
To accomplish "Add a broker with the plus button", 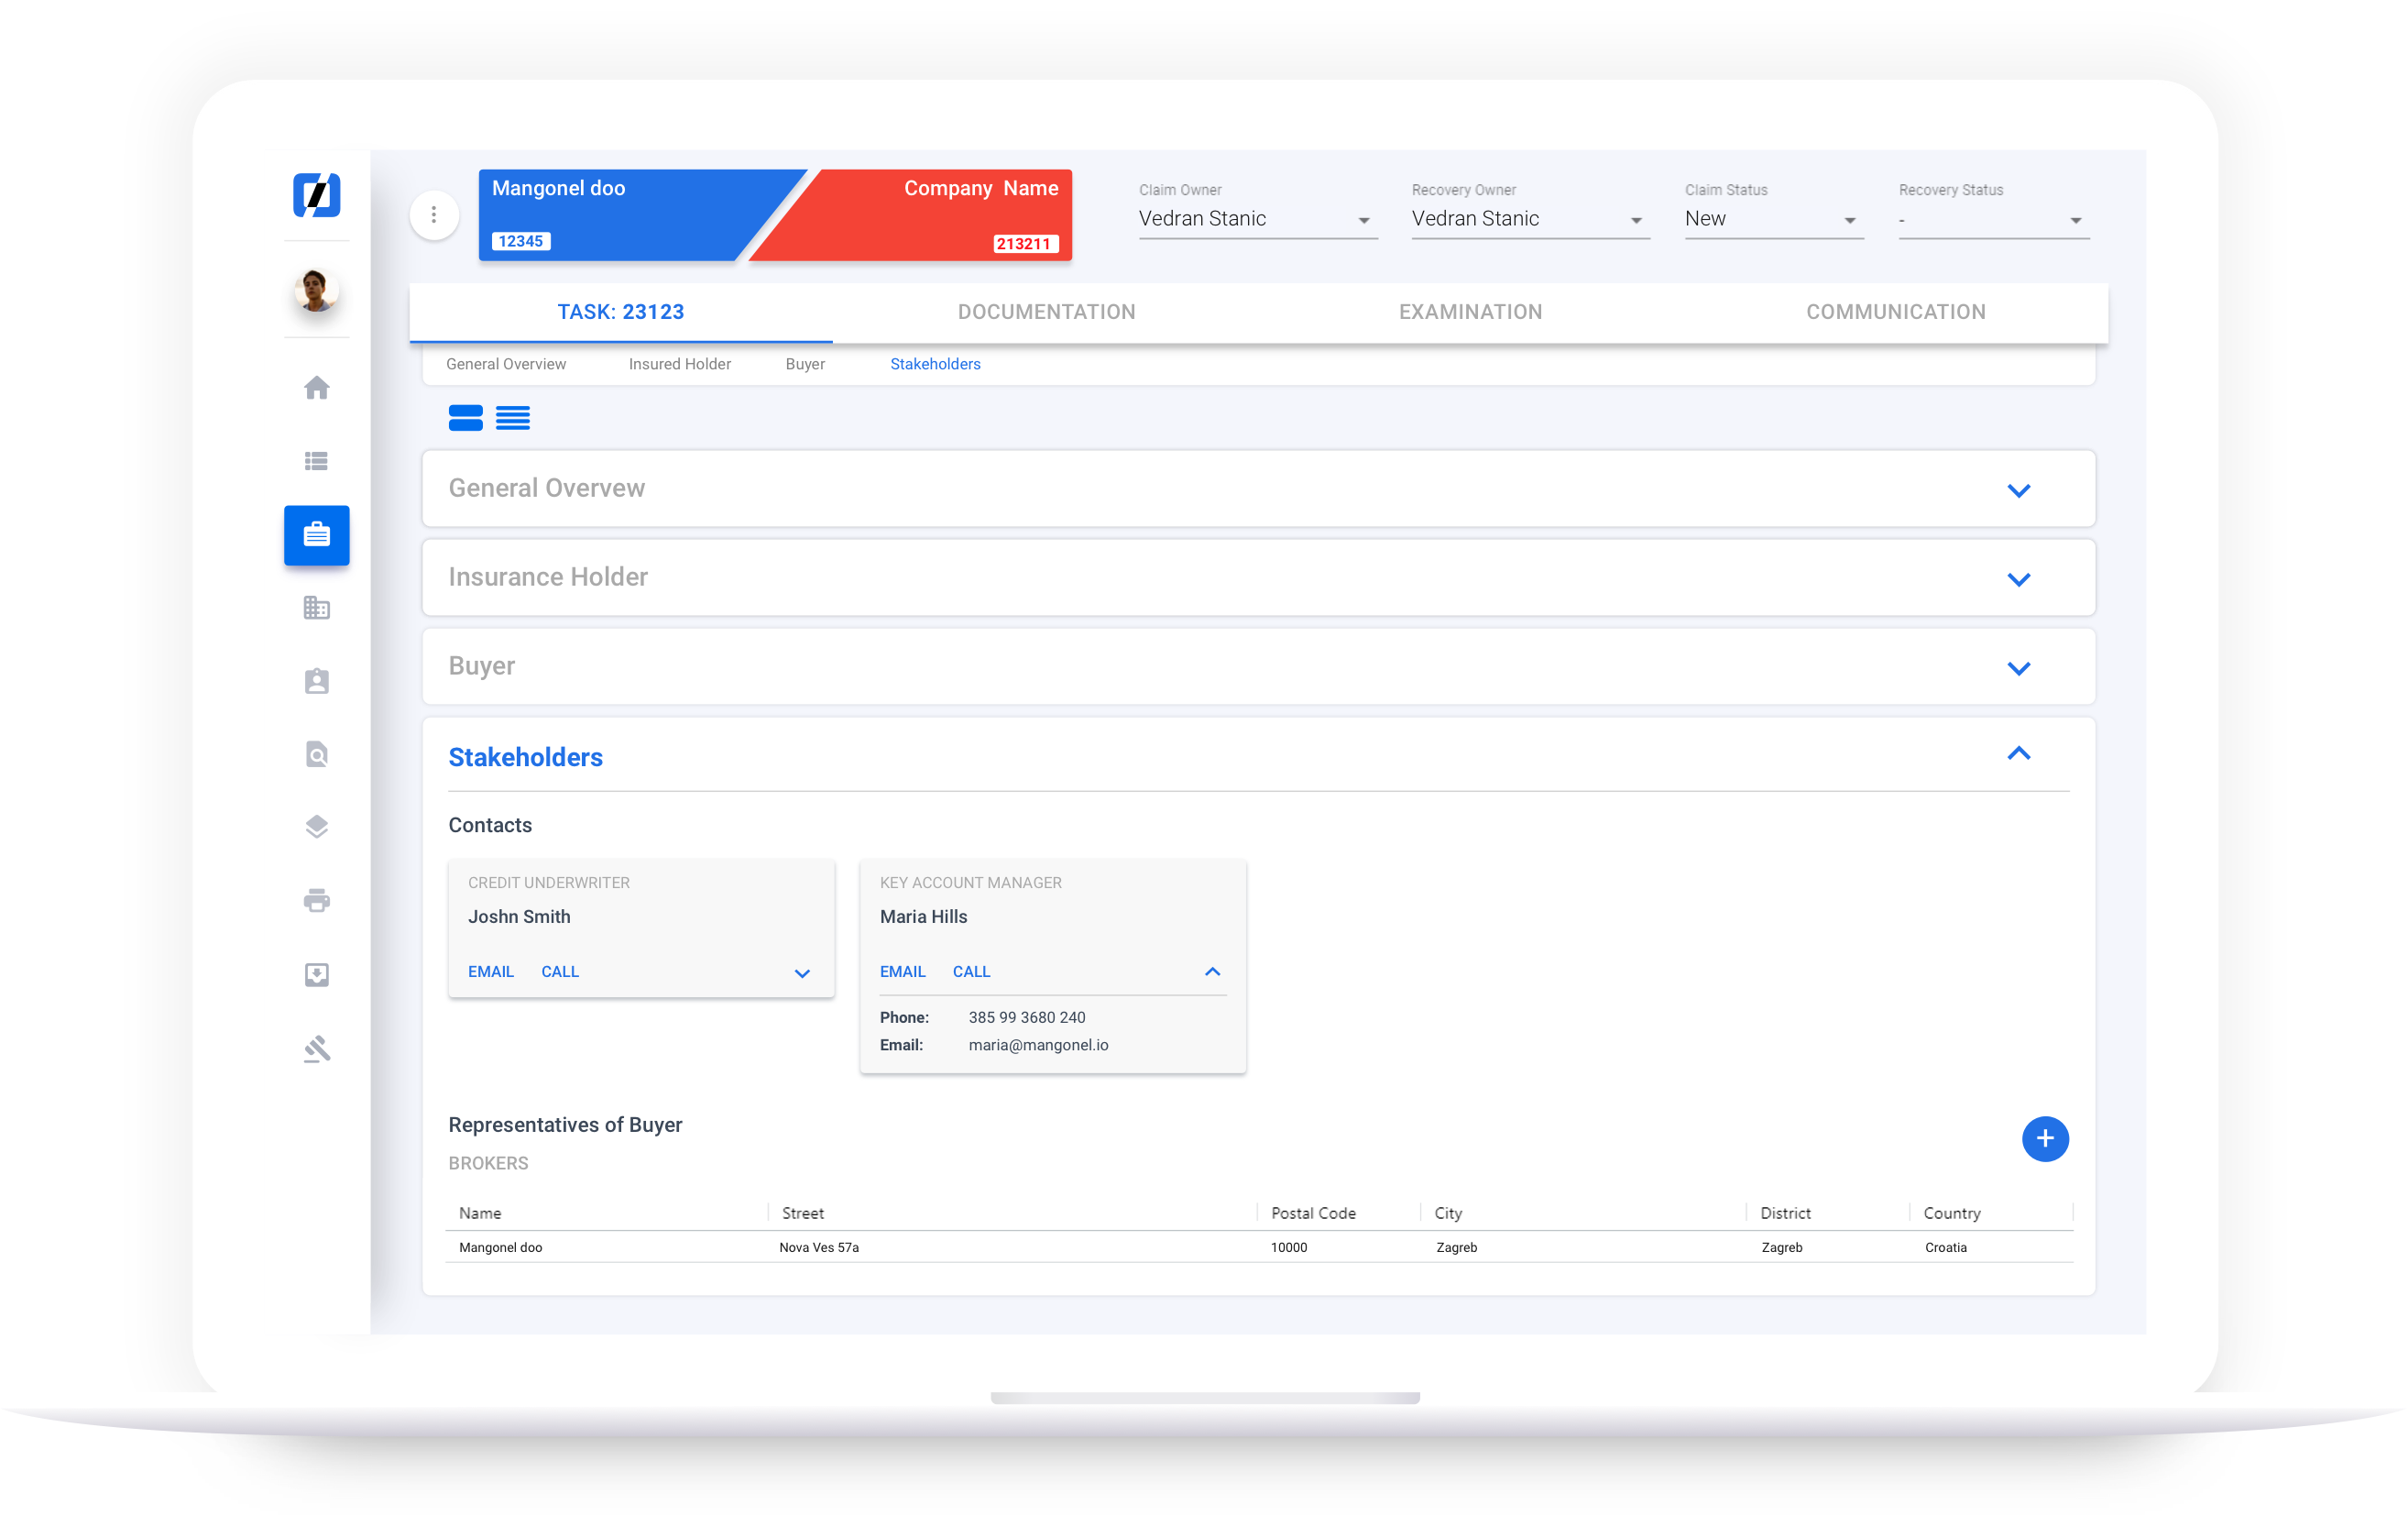I will pyautogui.click(x=2044, y=1139).
